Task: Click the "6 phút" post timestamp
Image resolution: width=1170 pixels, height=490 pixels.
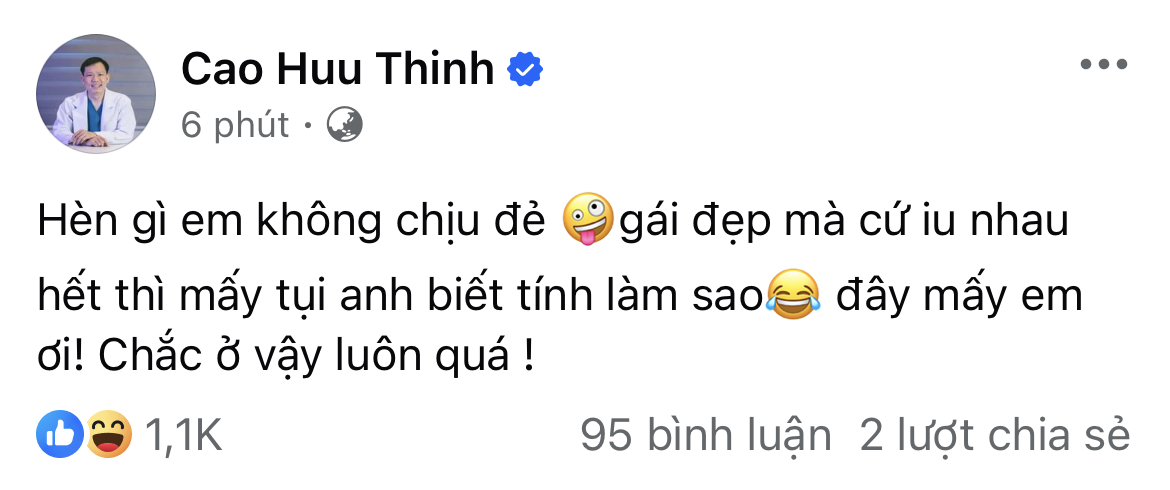Action: [235, 125]
